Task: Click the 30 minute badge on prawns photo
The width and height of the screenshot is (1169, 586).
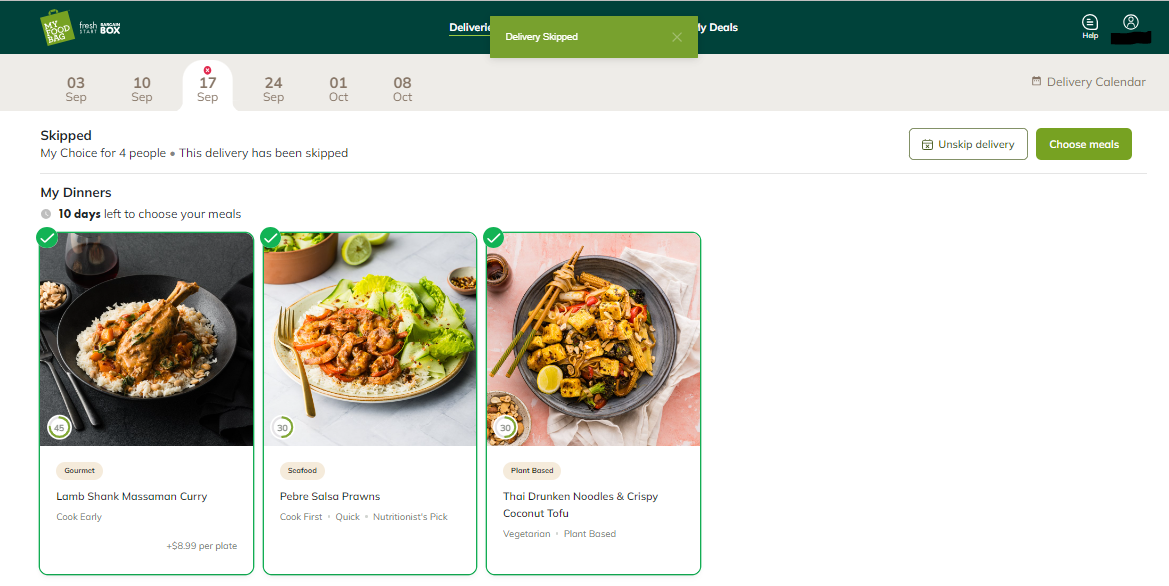Action: (x=283, y=428)
